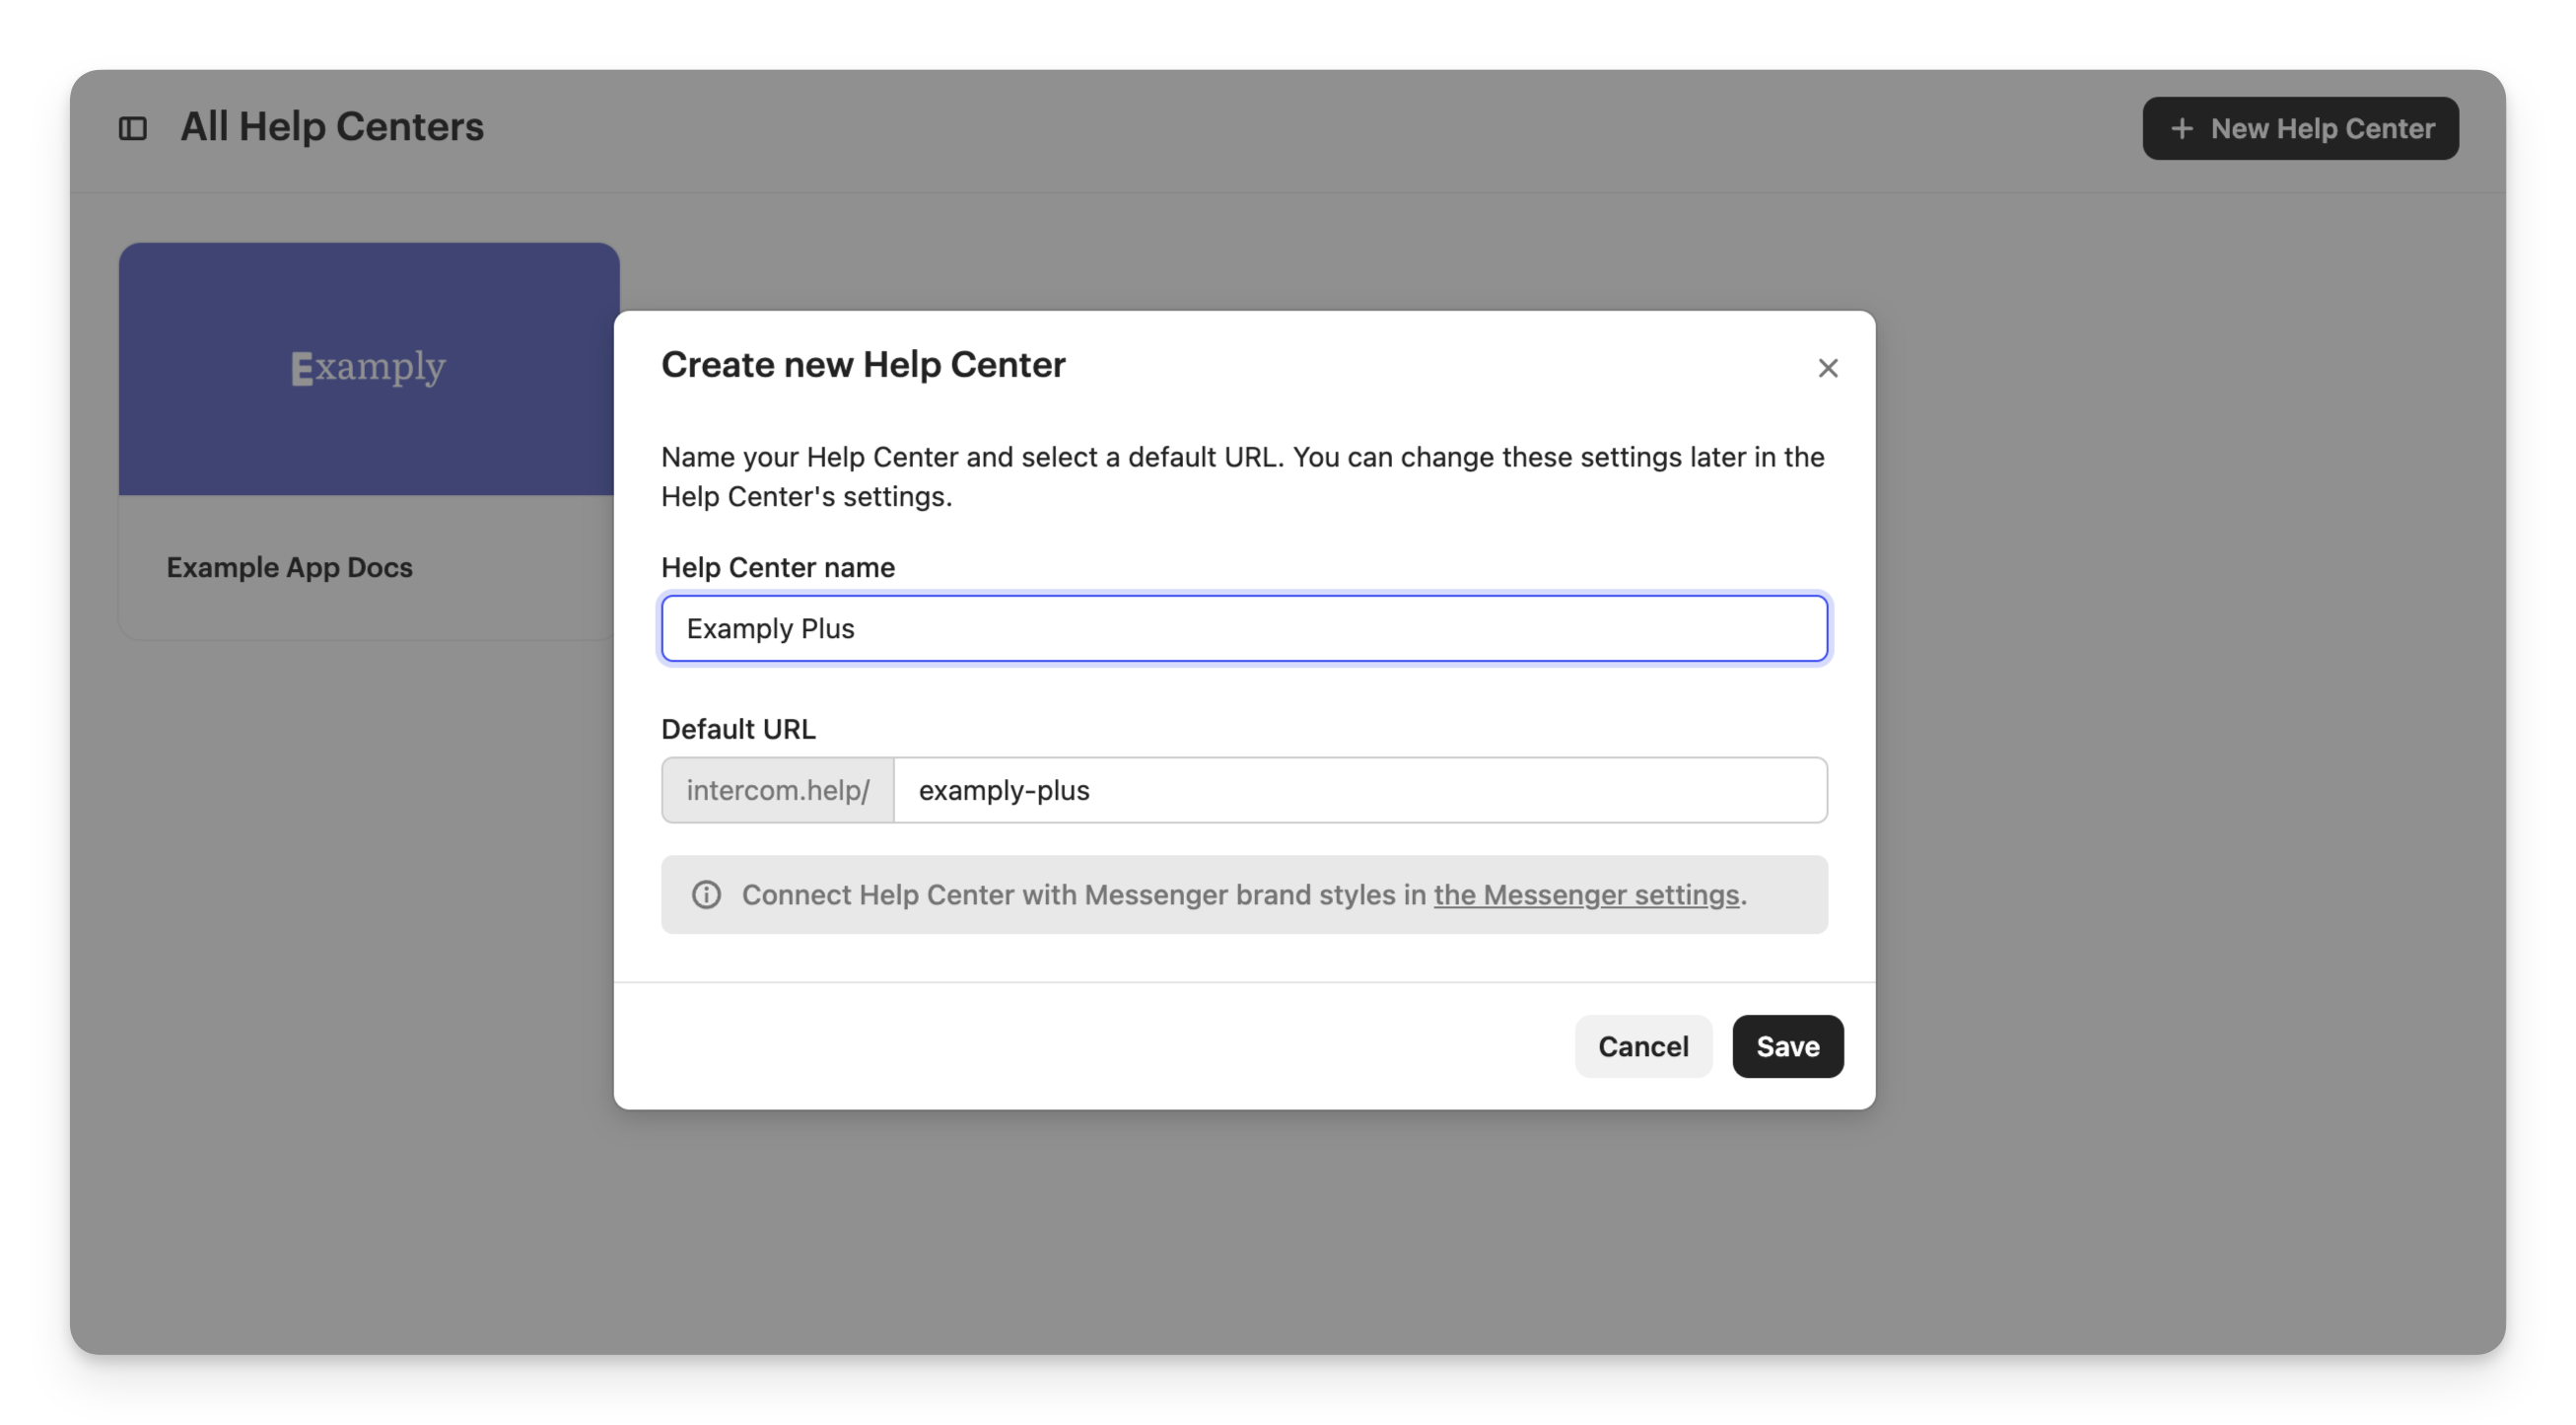Open the Messenger settings link

(x=1586, y=894)
